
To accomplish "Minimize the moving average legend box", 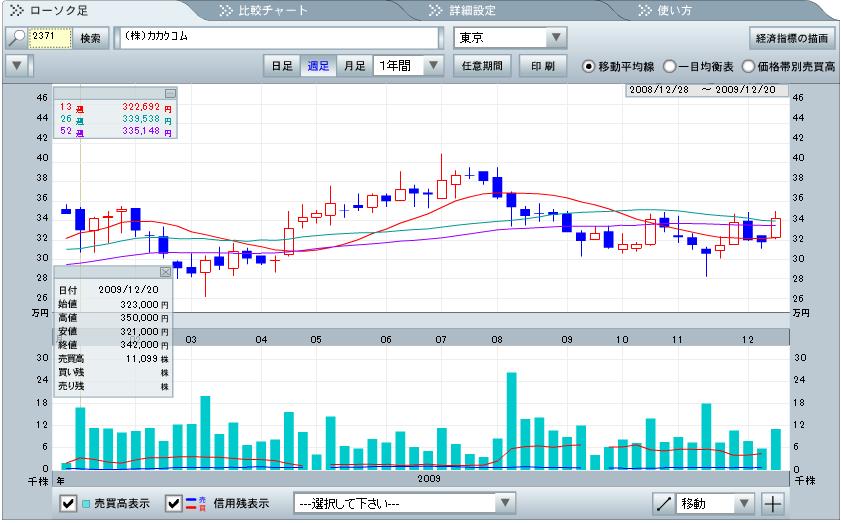I will click(x=170, y=92).
